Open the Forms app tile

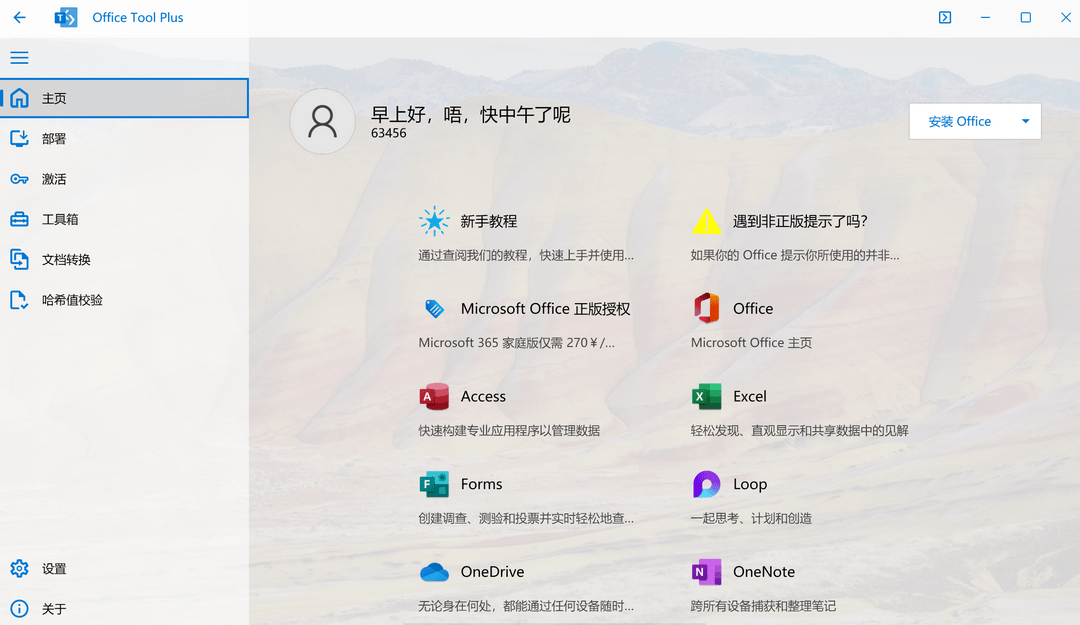[x=481, y=484]
